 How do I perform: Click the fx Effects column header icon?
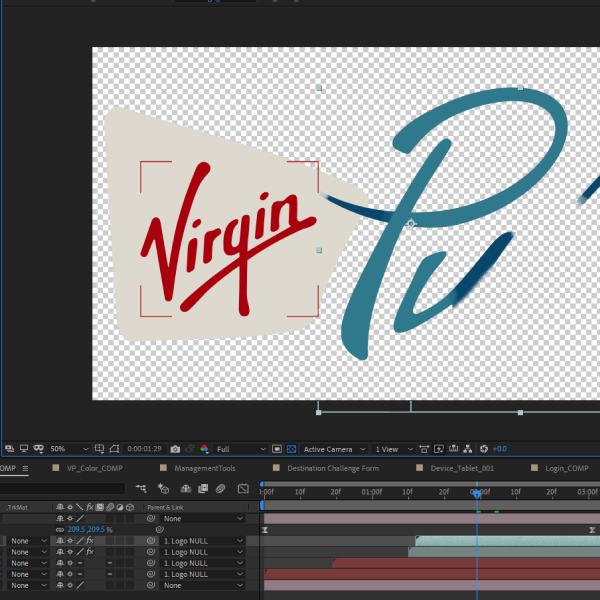click(x=90, y=507)
